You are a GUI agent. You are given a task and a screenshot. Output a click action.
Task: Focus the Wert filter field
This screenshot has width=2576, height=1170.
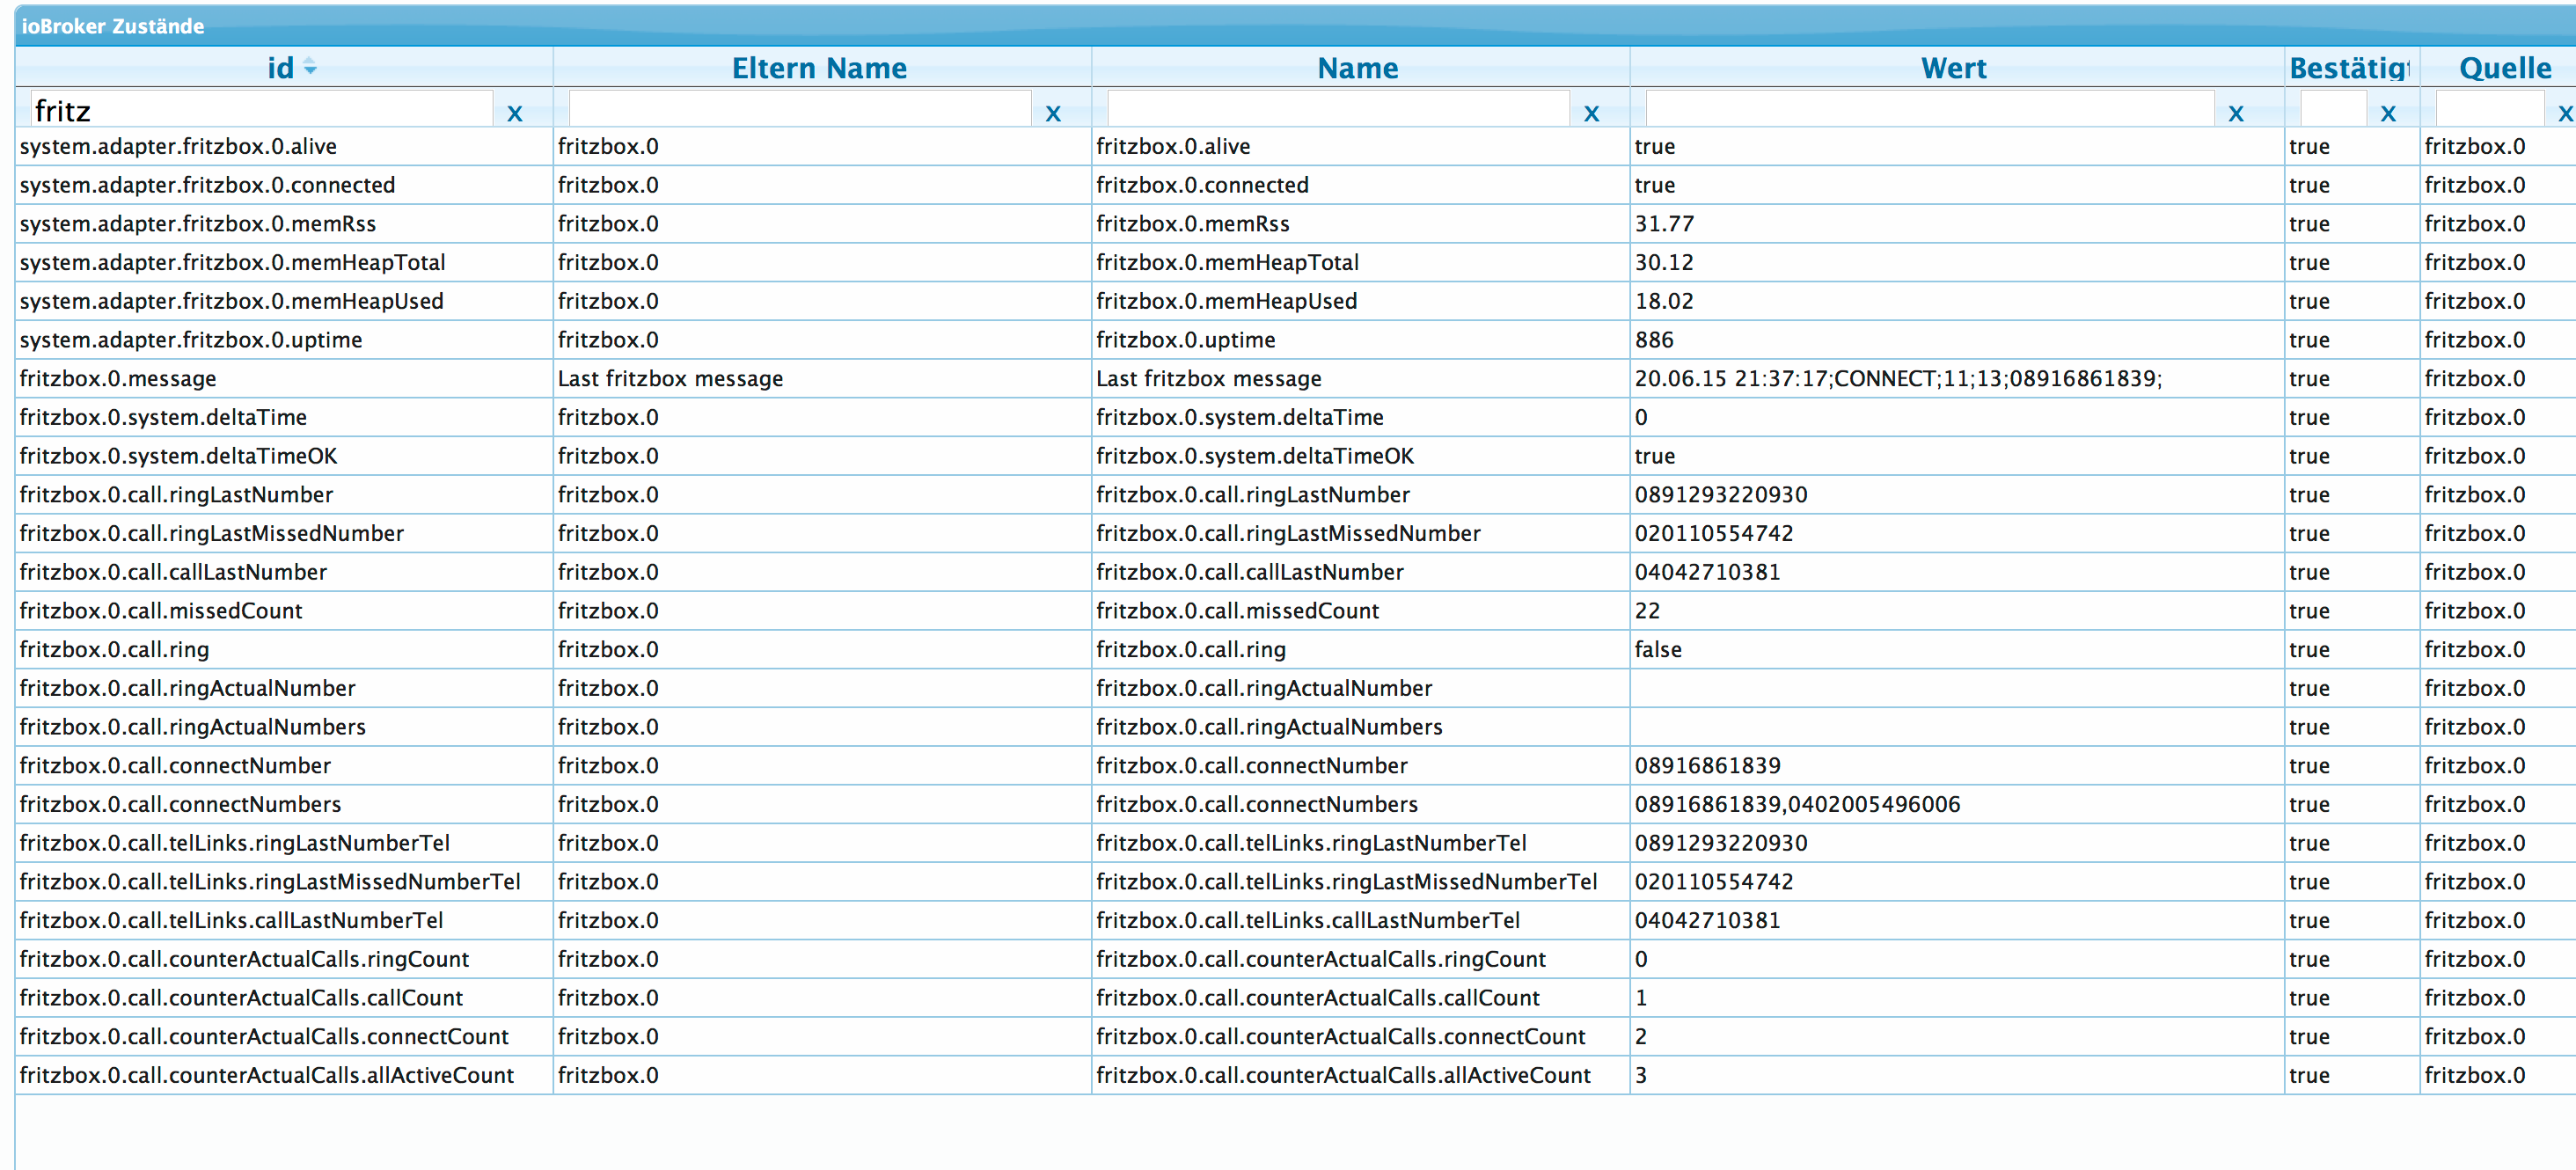(1929, 109)
